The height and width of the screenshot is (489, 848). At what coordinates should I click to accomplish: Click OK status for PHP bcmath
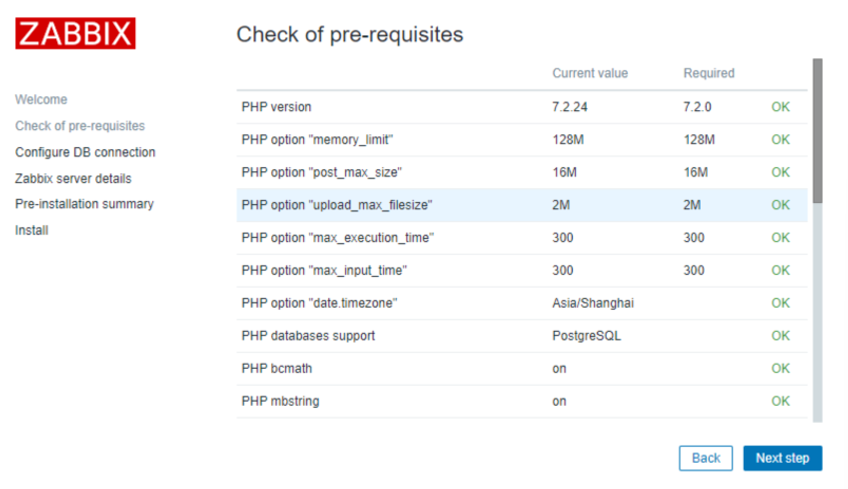pos(780,368)
